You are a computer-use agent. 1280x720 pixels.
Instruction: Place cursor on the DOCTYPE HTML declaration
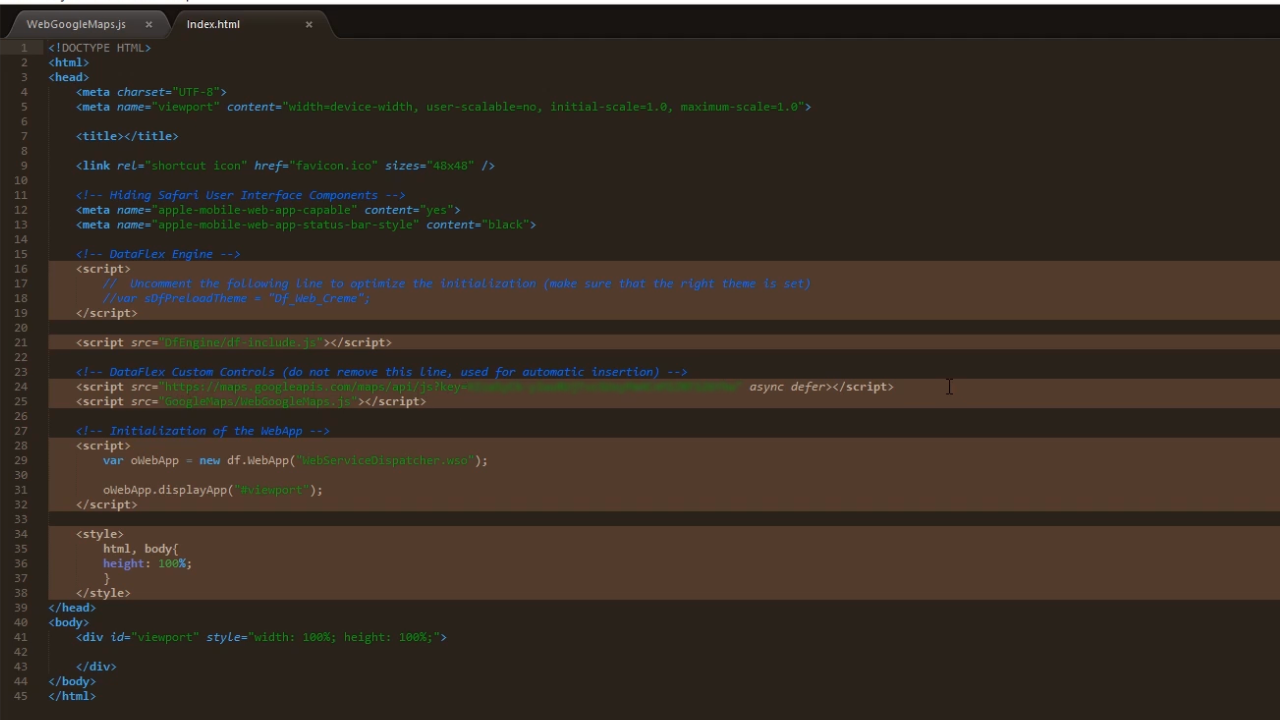(x=99, y=48)
